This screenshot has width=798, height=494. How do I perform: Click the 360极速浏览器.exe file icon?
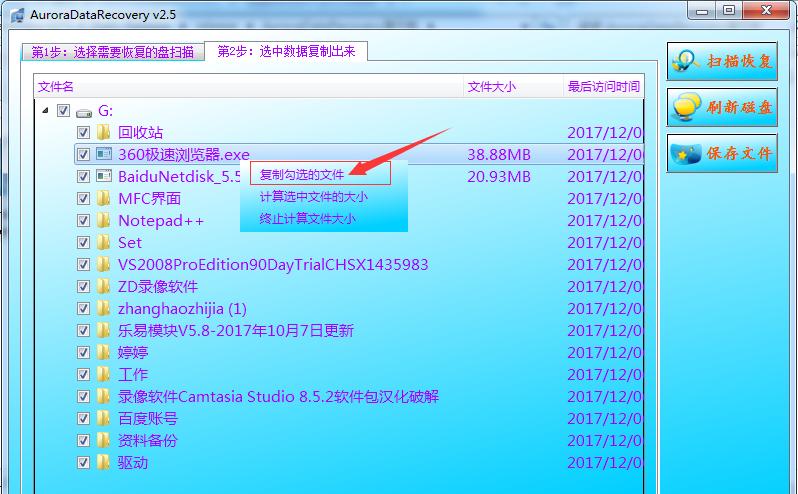[x=104, y=154]
